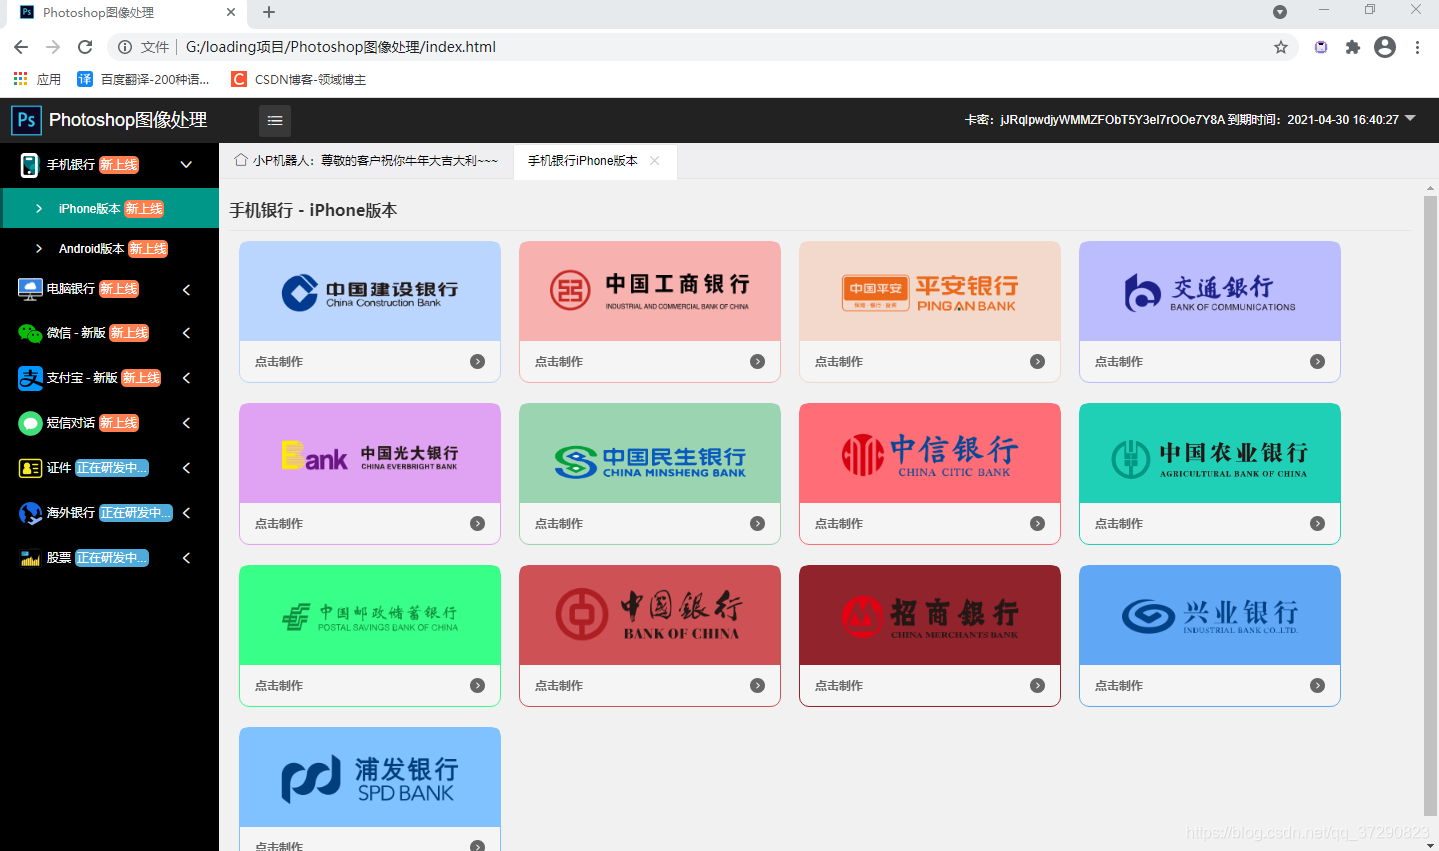Collapse the 手机银行 sidebar menu chevron

tap(186, 165)
